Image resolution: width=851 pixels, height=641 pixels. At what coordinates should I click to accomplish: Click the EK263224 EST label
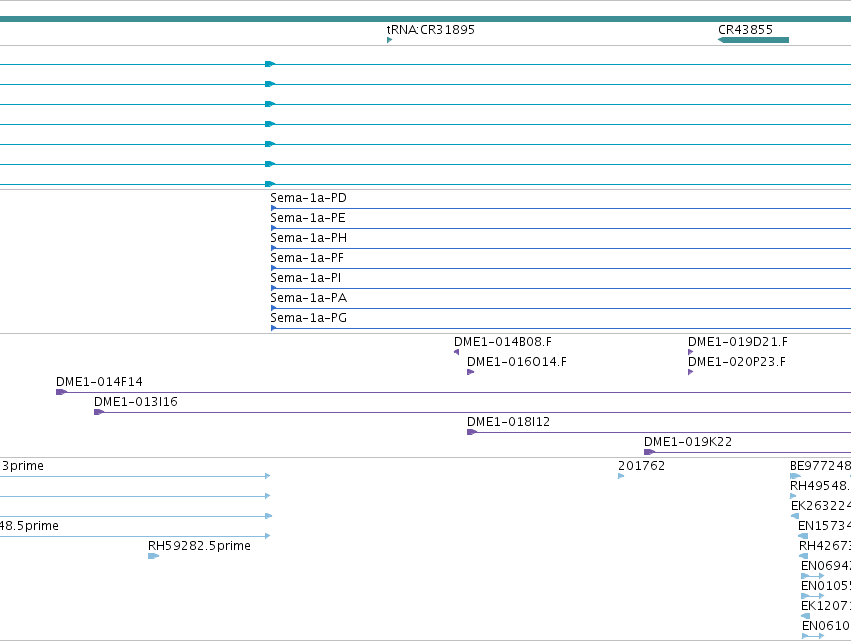pos(821,506)
